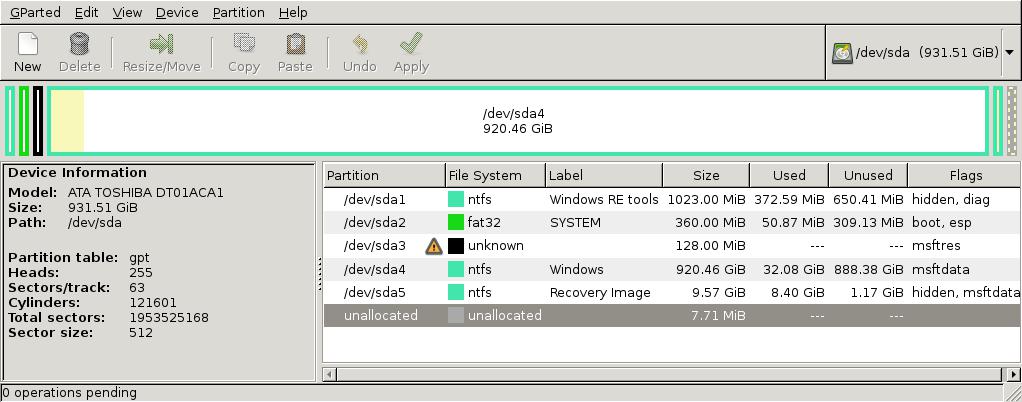Select the /dev/sda2 partition row
The image size is (1022, 402).
[672, 223]
